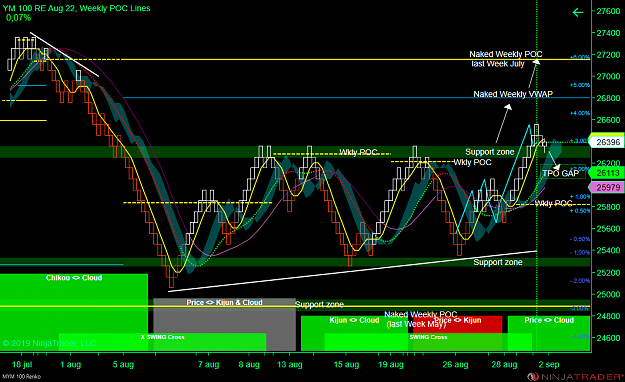The height and width of the screenshot is (382, 625).
Task: Click the 27600 price axis label
Action: click(x=608, y=11)
